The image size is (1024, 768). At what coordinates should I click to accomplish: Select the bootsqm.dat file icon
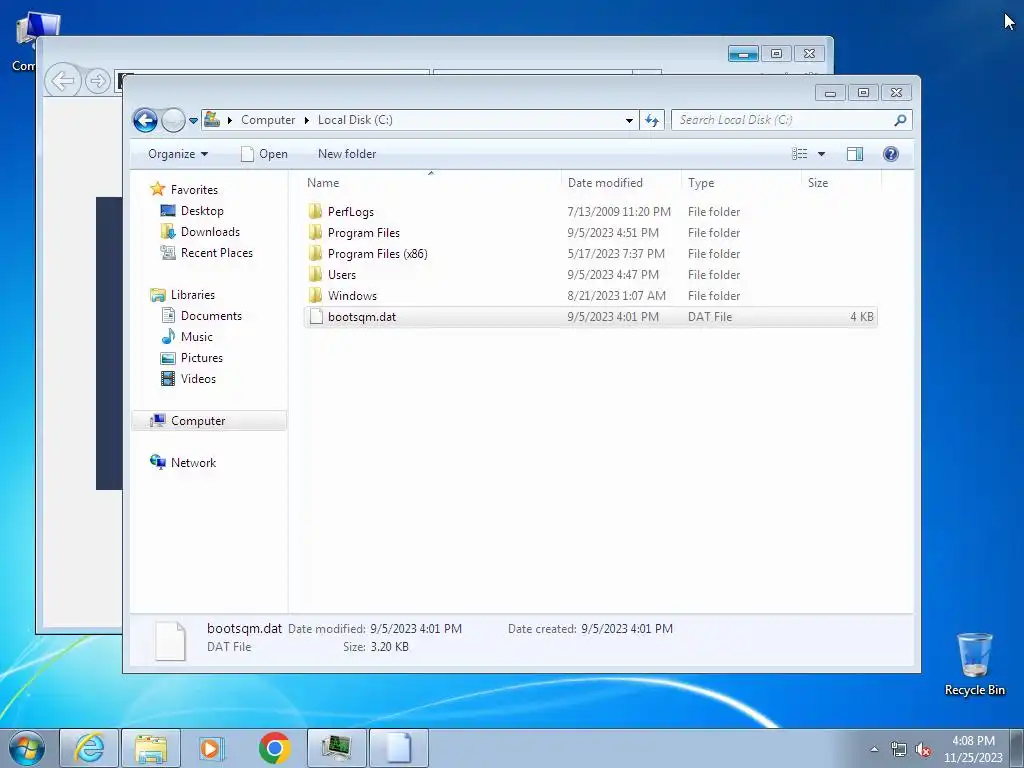click(x=316, y=317)
